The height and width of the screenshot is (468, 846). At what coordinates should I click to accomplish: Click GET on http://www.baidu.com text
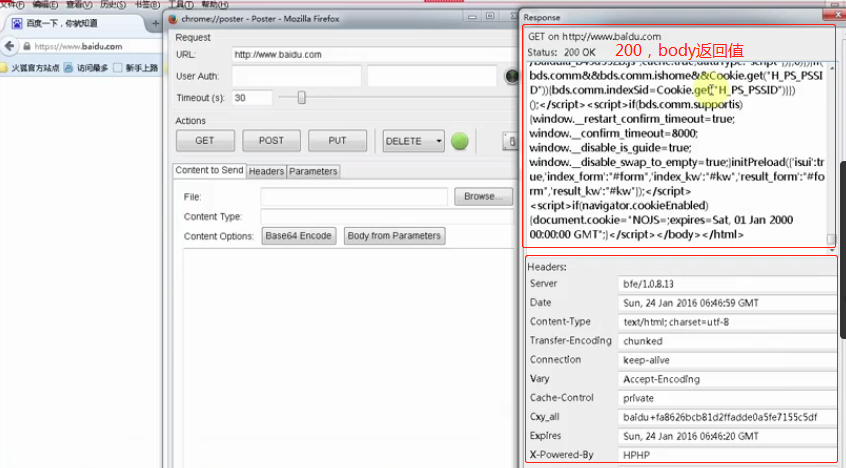pos(594,37)
